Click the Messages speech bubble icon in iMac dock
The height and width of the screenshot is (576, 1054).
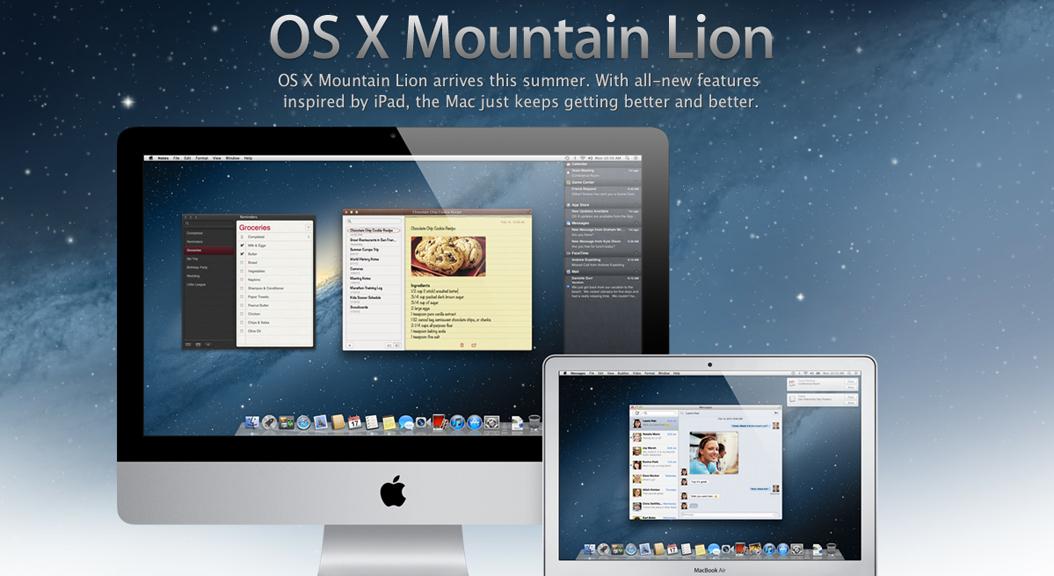[406, 423]
